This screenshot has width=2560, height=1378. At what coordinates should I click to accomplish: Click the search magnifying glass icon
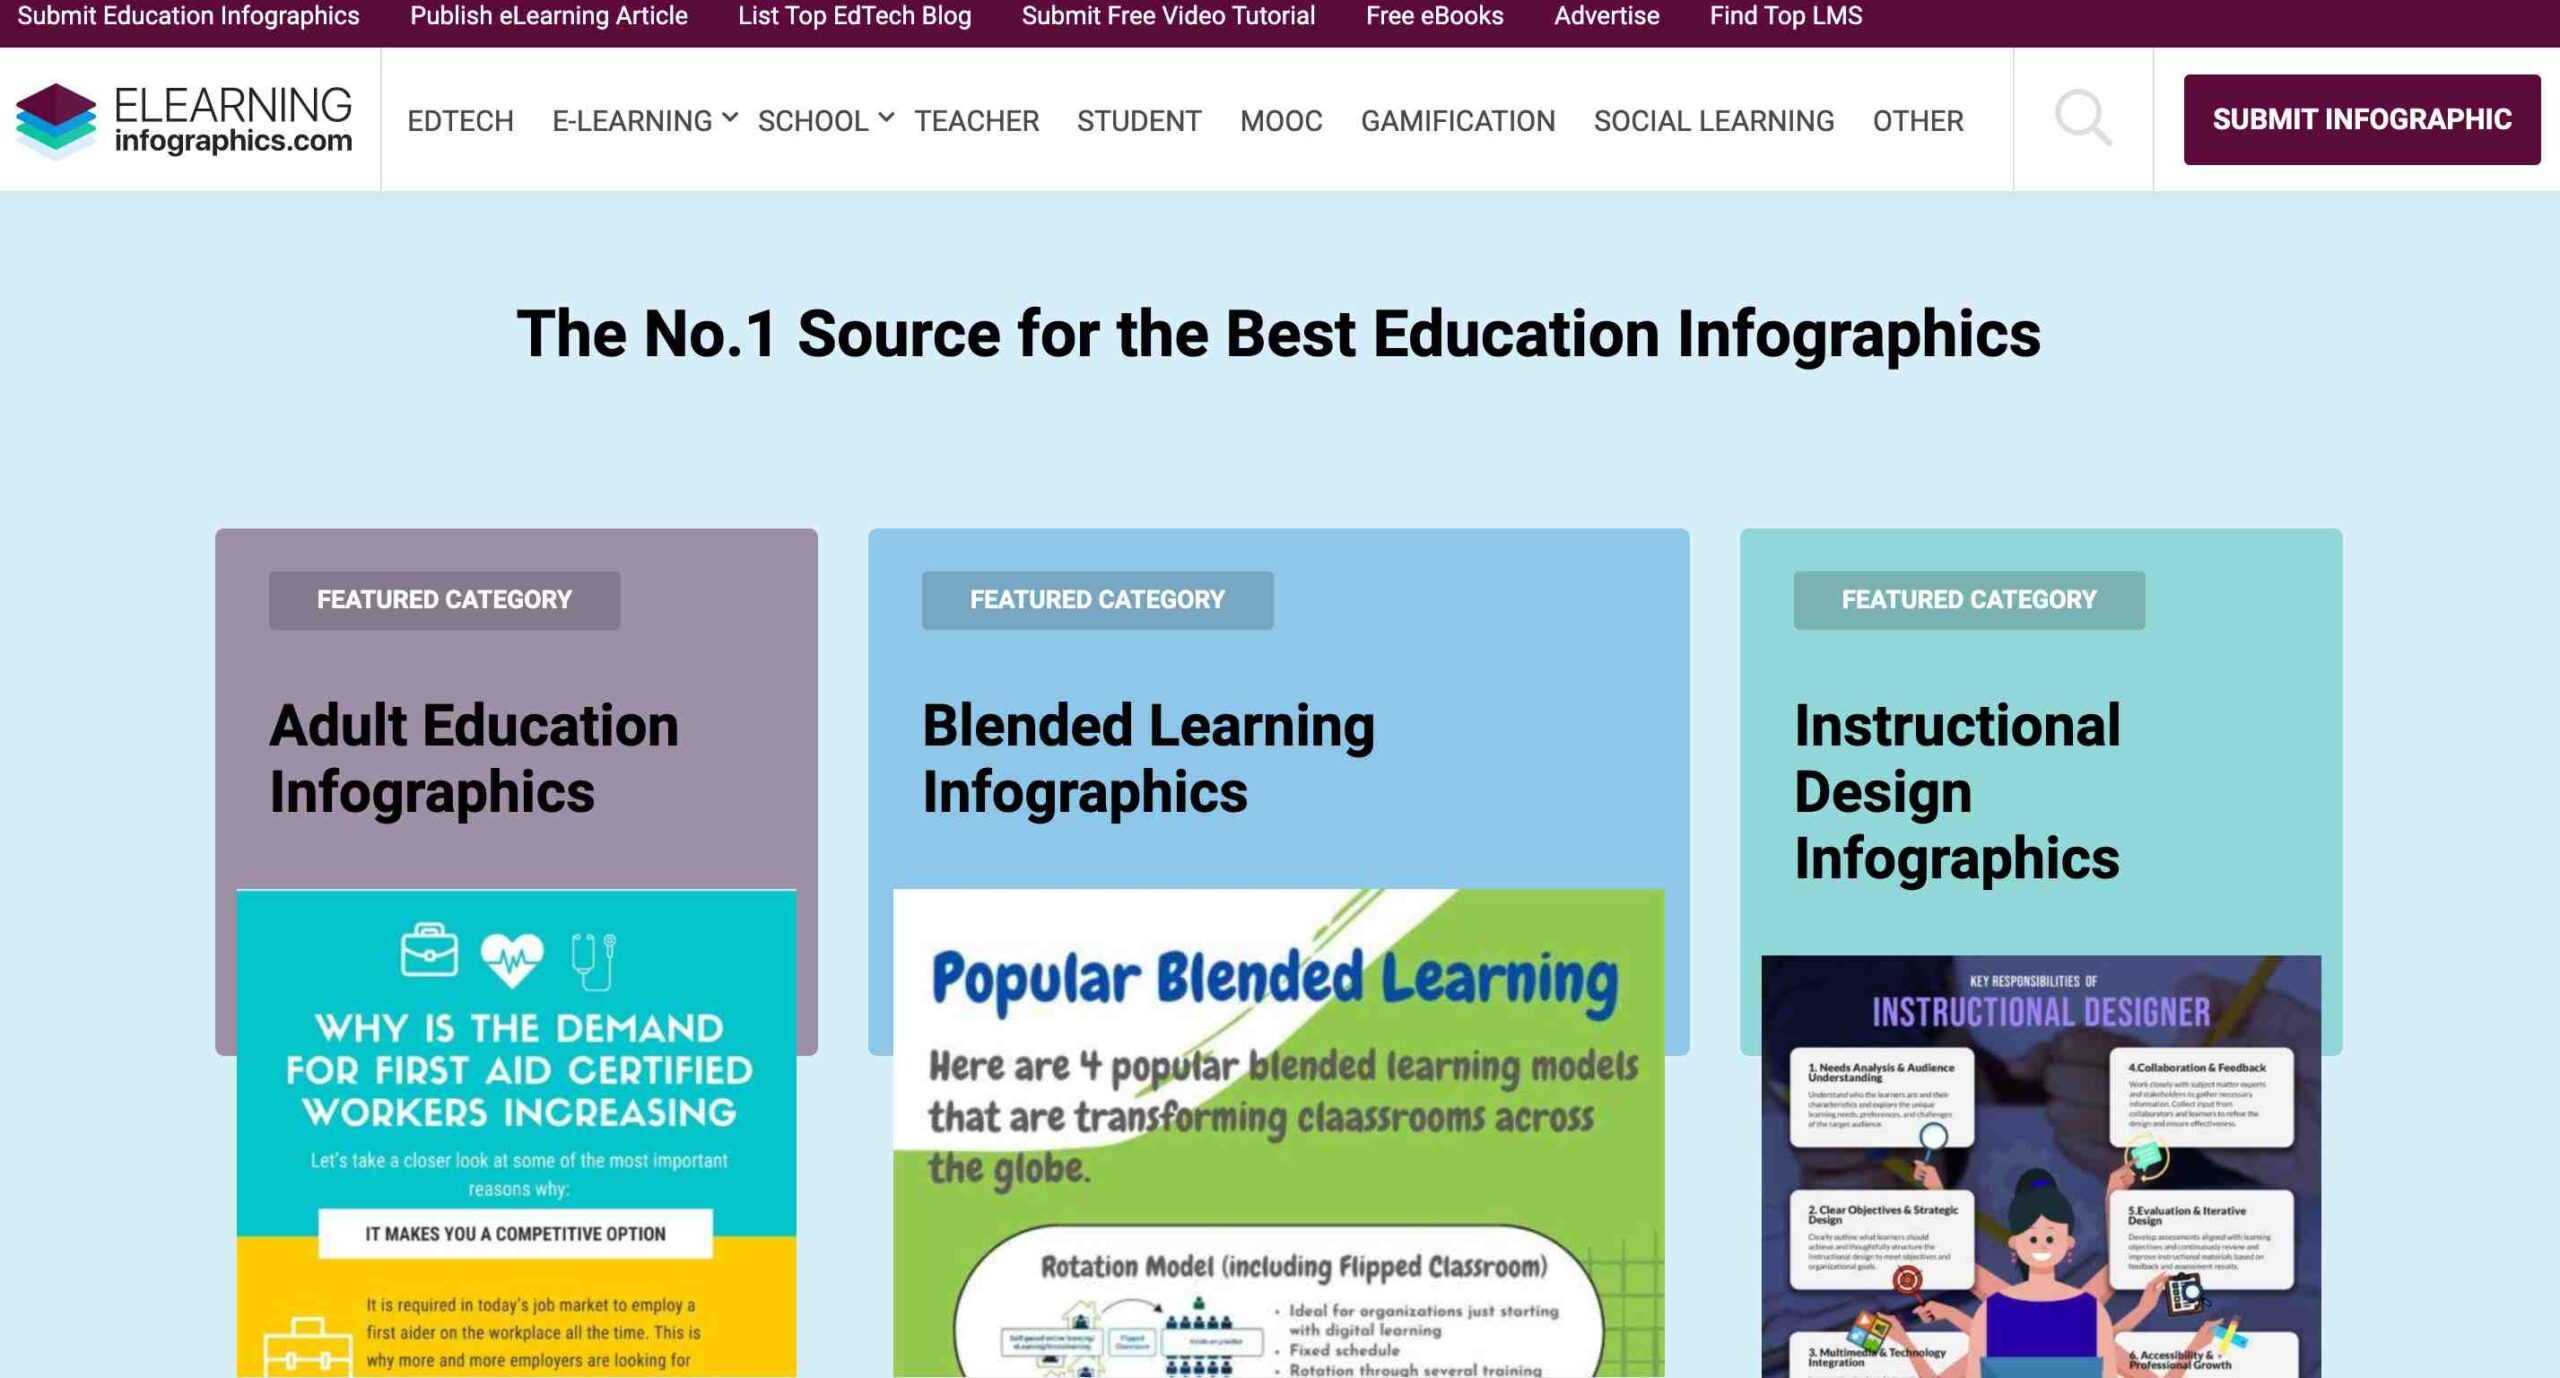coord(2082,119)
